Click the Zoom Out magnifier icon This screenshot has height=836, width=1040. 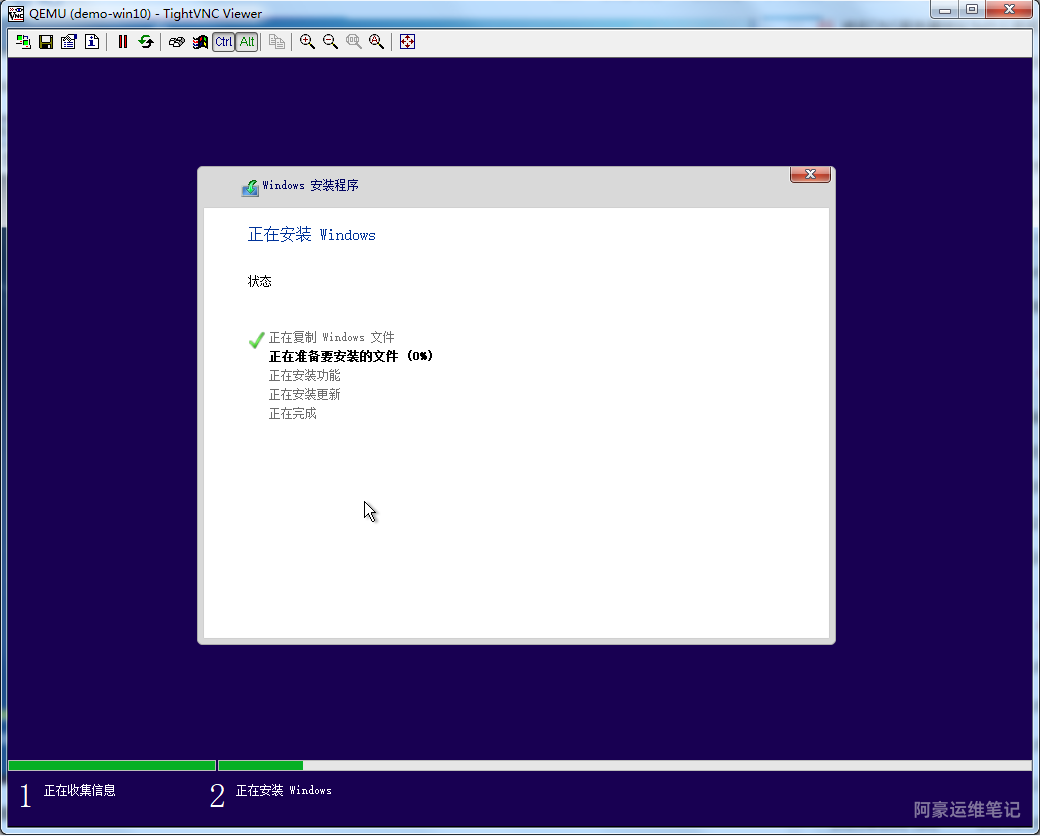[x=330, y=42]
